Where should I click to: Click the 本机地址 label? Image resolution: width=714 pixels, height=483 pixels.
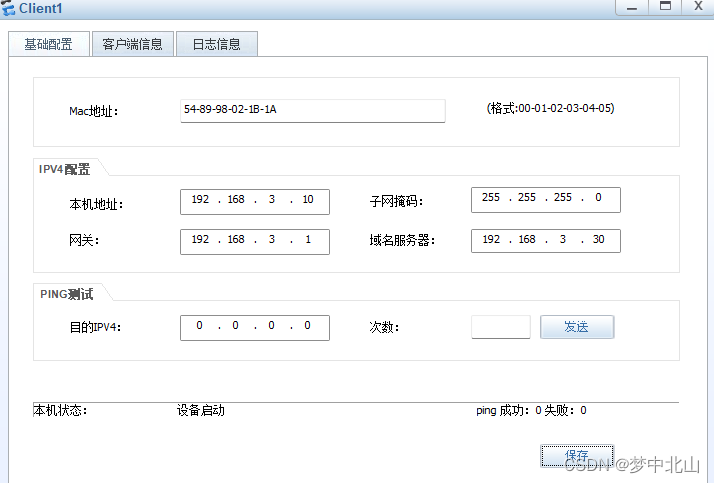(x=96, y=204)
